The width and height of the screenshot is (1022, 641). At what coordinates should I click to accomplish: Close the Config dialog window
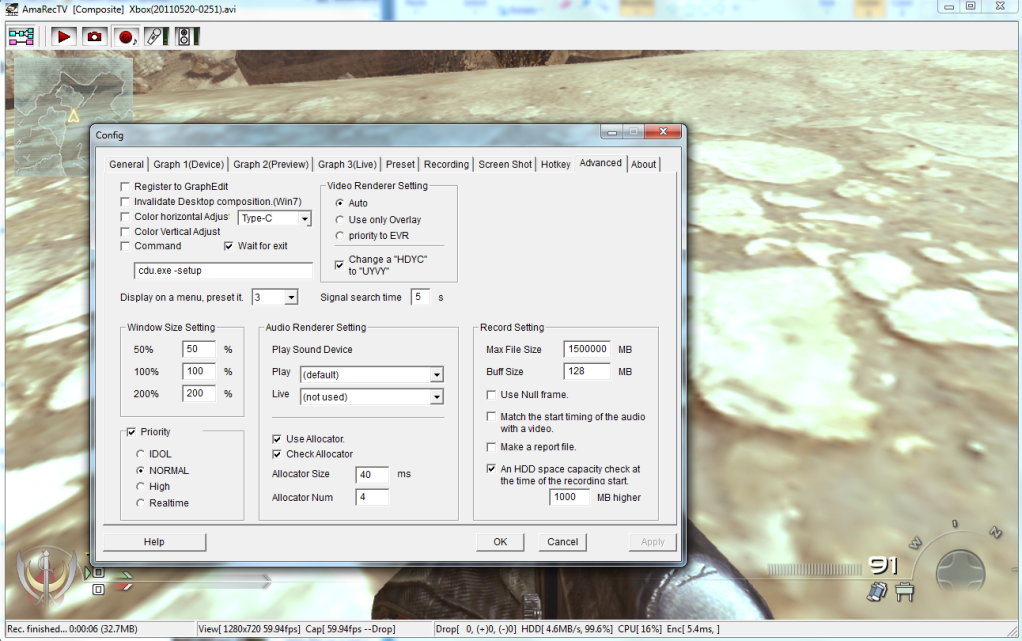coord(663,132)
